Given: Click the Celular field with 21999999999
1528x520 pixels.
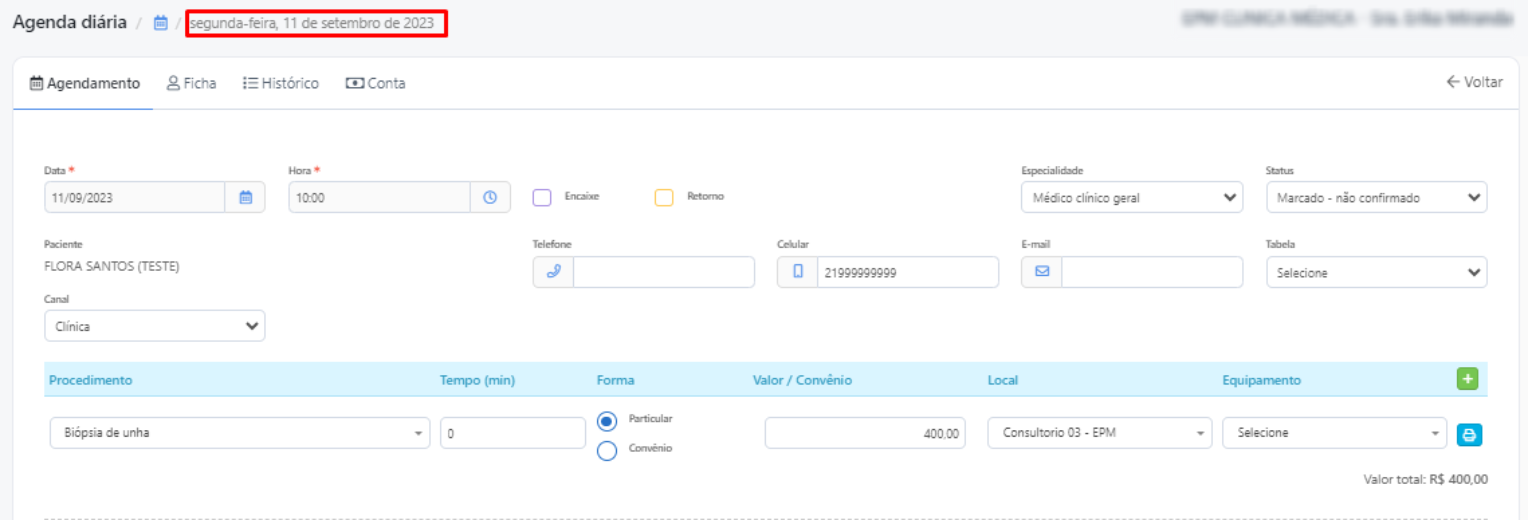Looking at the screenshot, I should click(908, 272).
